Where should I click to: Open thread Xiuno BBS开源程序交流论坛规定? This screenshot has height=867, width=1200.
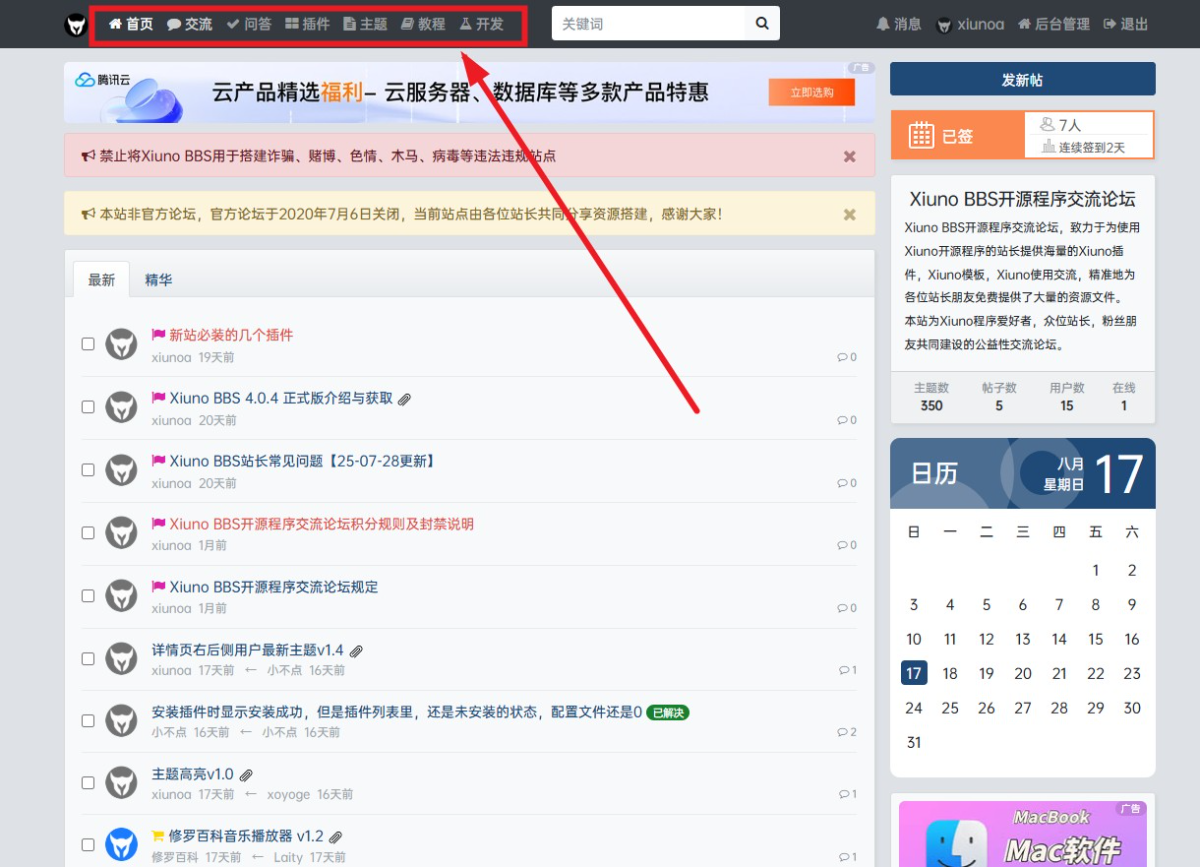[274, 587]
